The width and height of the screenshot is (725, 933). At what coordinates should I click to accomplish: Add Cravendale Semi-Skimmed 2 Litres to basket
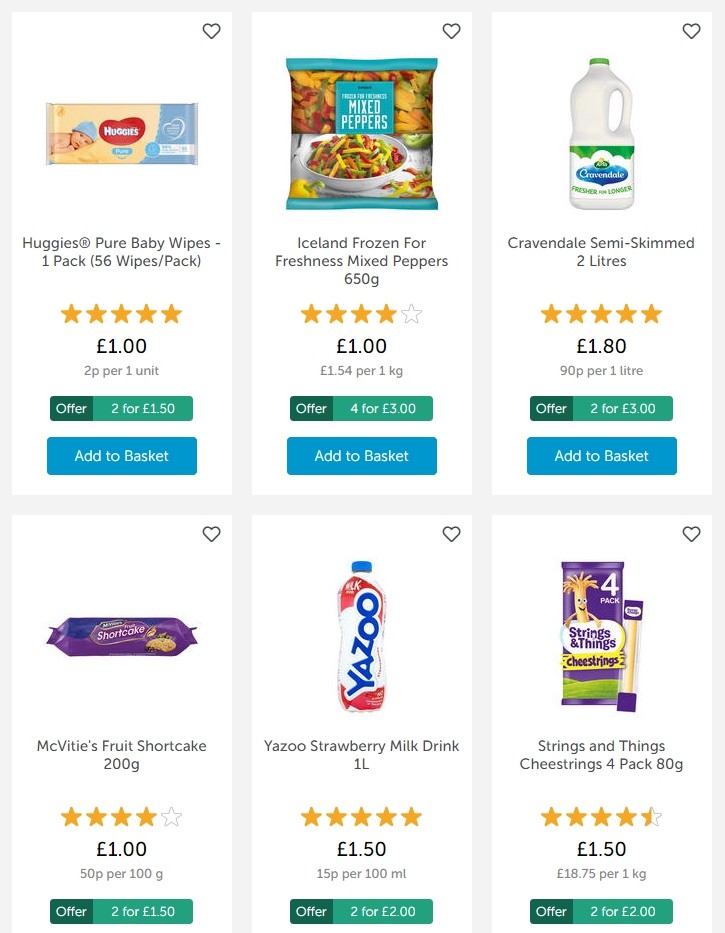[601, 456]
